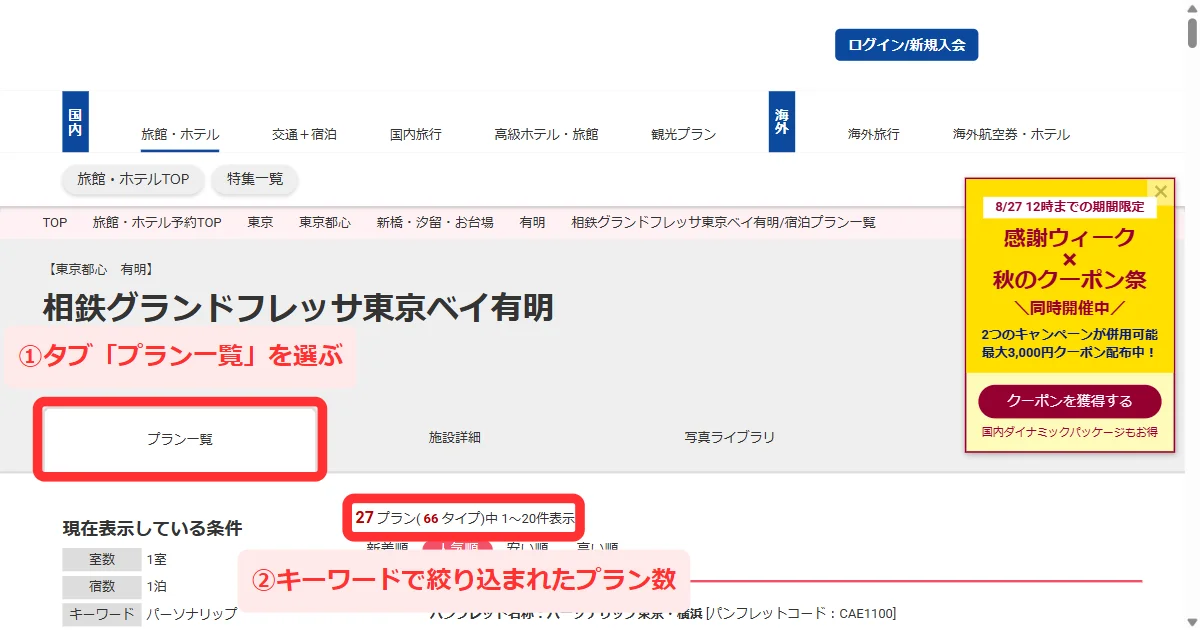
Task: Click the 旅館・ホテルTOP button
Action: pyautogui.click(x=133, y=179)
